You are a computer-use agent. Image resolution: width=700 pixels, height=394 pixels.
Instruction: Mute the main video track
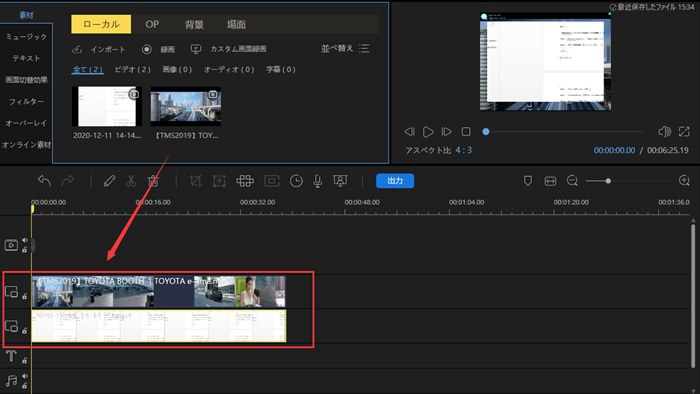[25, 240]
